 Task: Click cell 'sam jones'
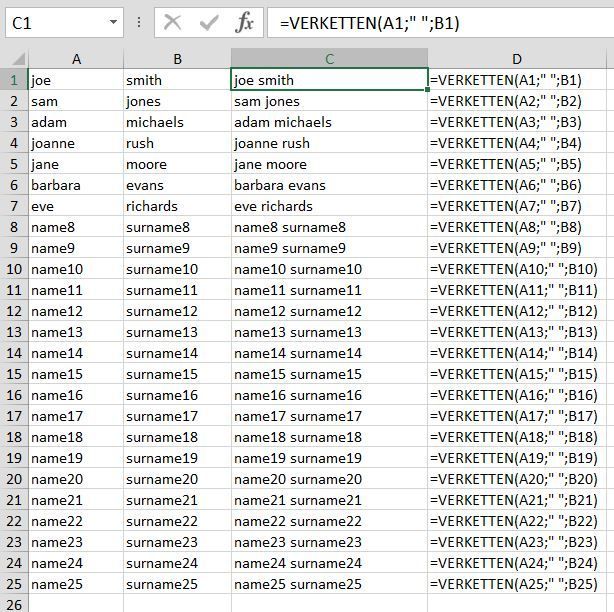[x=329, y=101]
